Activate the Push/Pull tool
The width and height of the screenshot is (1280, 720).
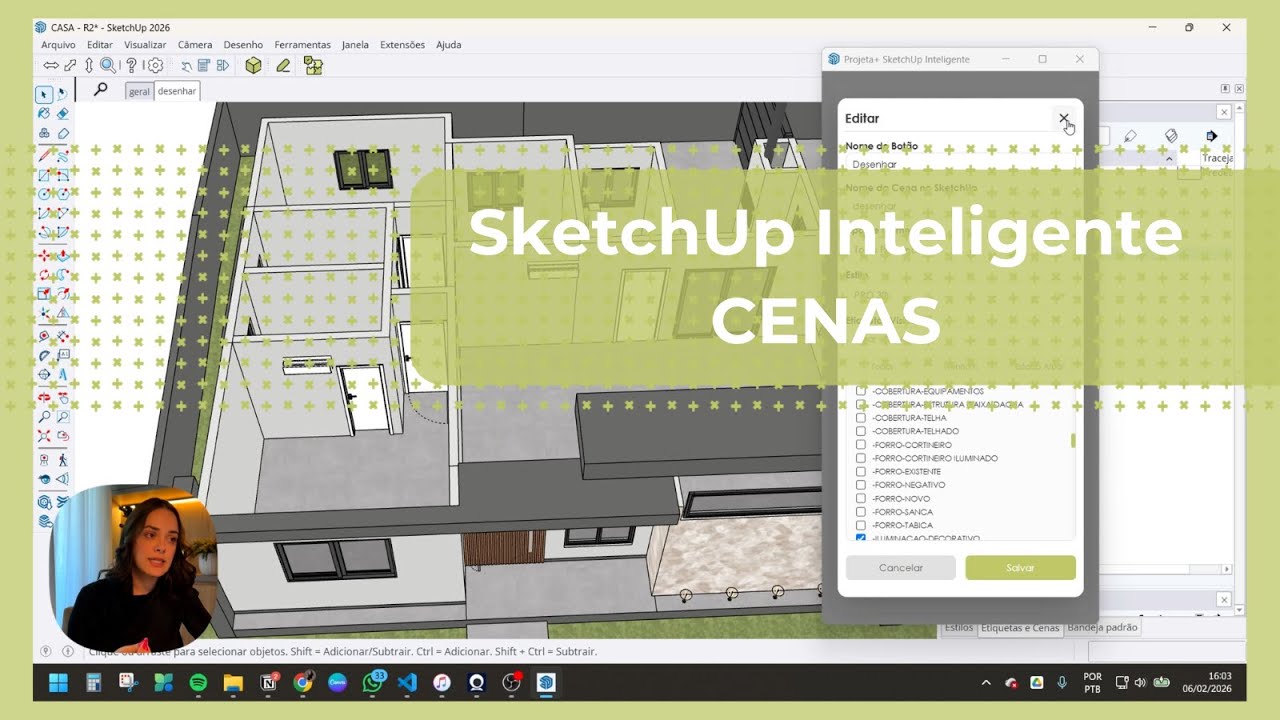coord(62,255)
